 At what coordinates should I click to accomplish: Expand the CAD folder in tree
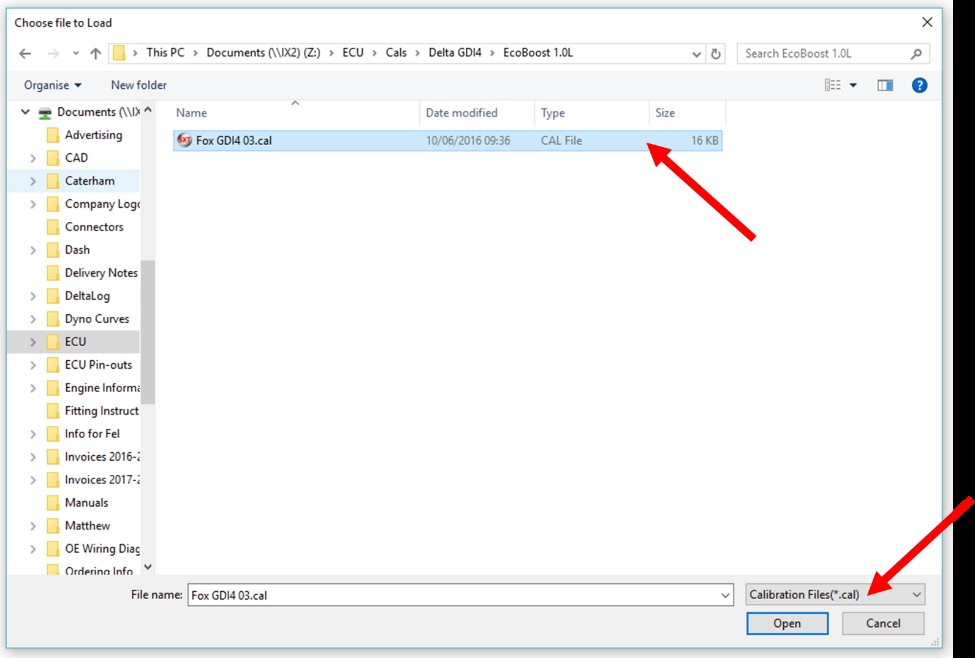[x=33, y=158]
